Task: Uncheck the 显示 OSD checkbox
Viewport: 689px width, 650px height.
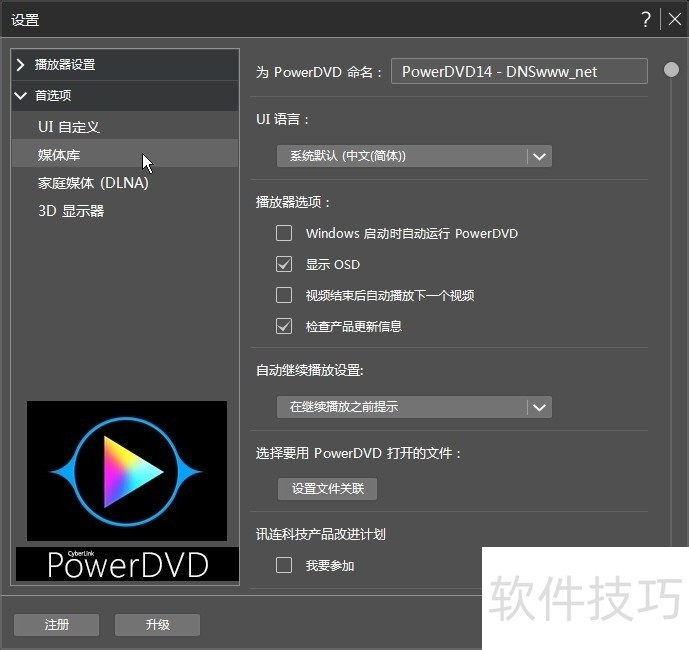Action: pos(284,264)
